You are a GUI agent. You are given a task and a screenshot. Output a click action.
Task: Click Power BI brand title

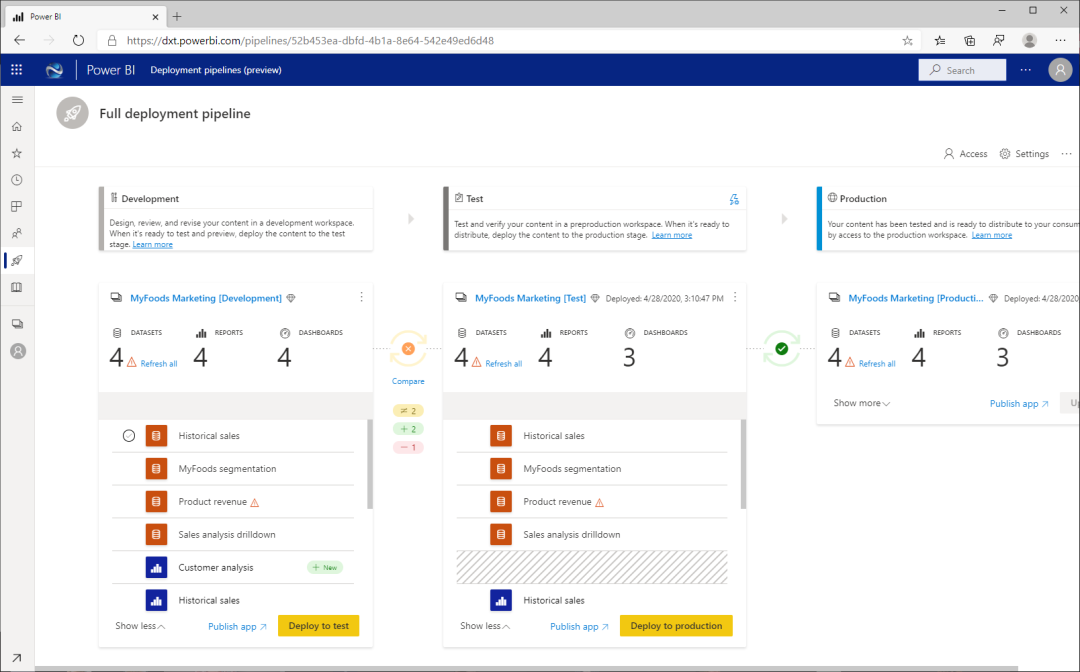click(110, 70)
